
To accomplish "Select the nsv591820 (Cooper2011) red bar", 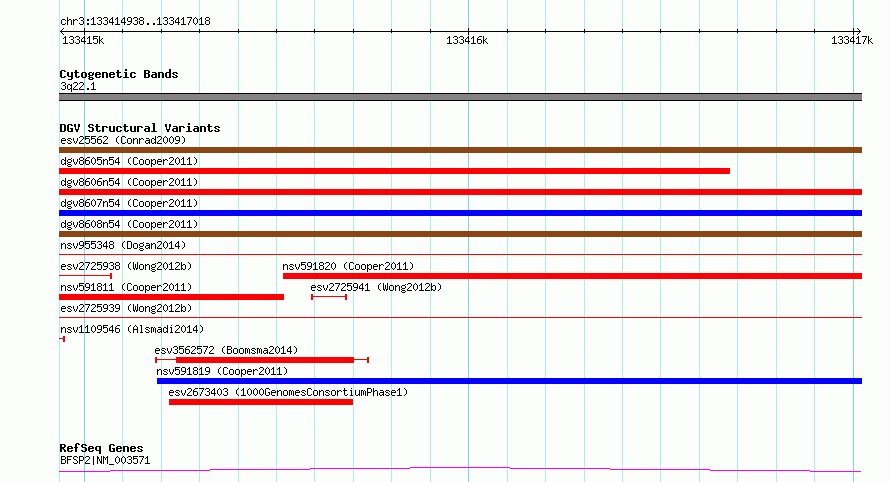I will (x=572, y=276).
